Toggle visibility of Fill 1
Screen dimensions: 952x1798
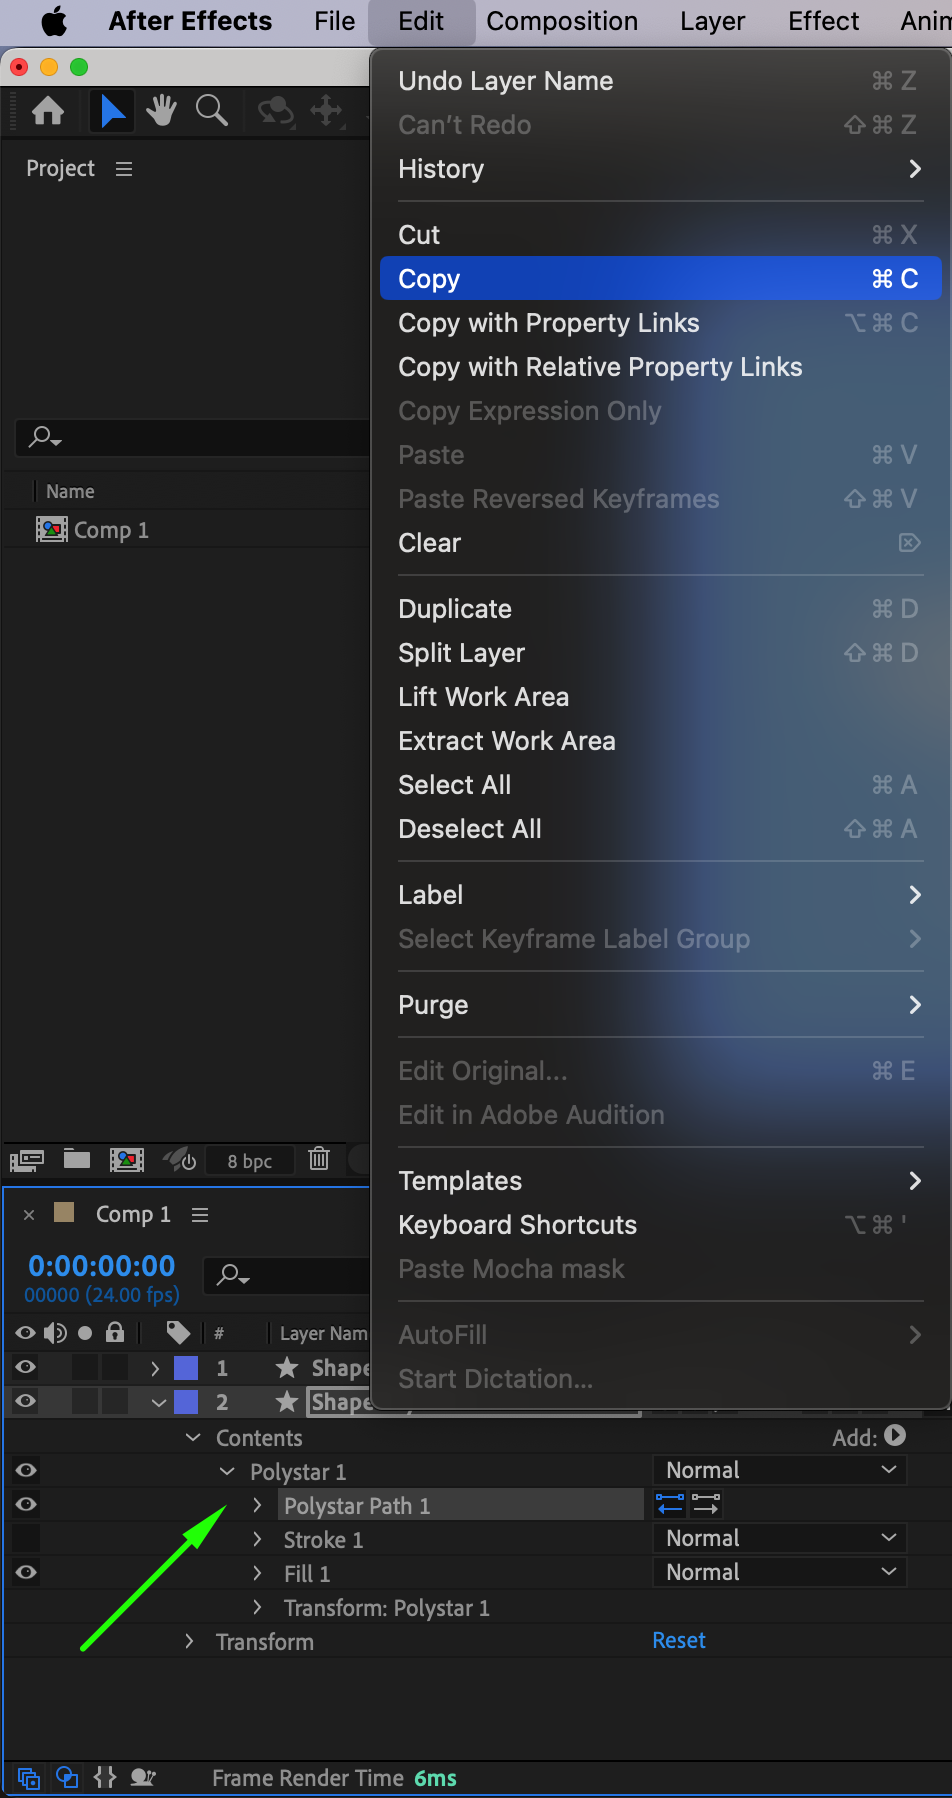pos(27,1572)
